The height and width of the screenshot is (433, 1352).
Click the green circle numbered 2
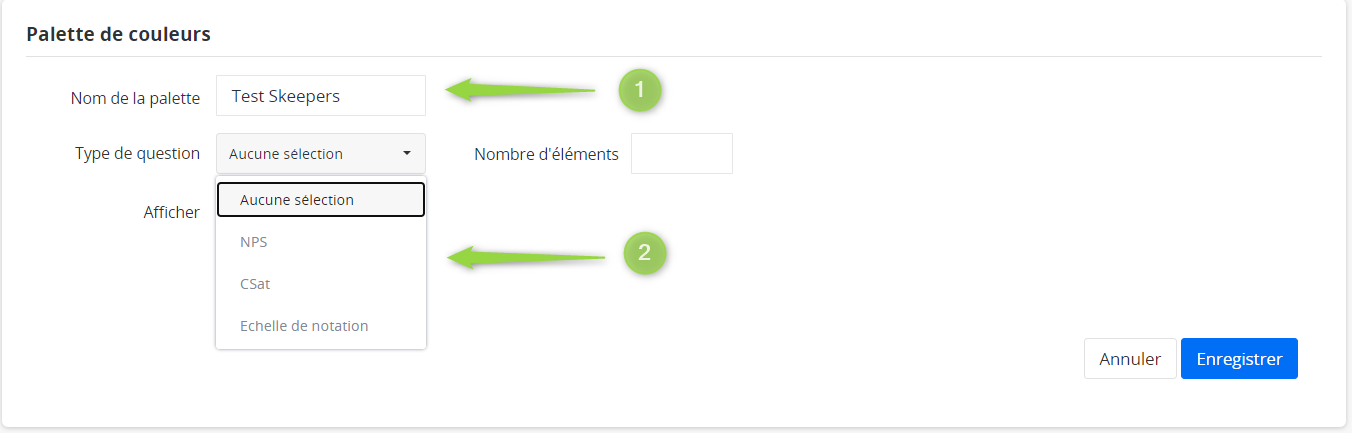point(645,252)
